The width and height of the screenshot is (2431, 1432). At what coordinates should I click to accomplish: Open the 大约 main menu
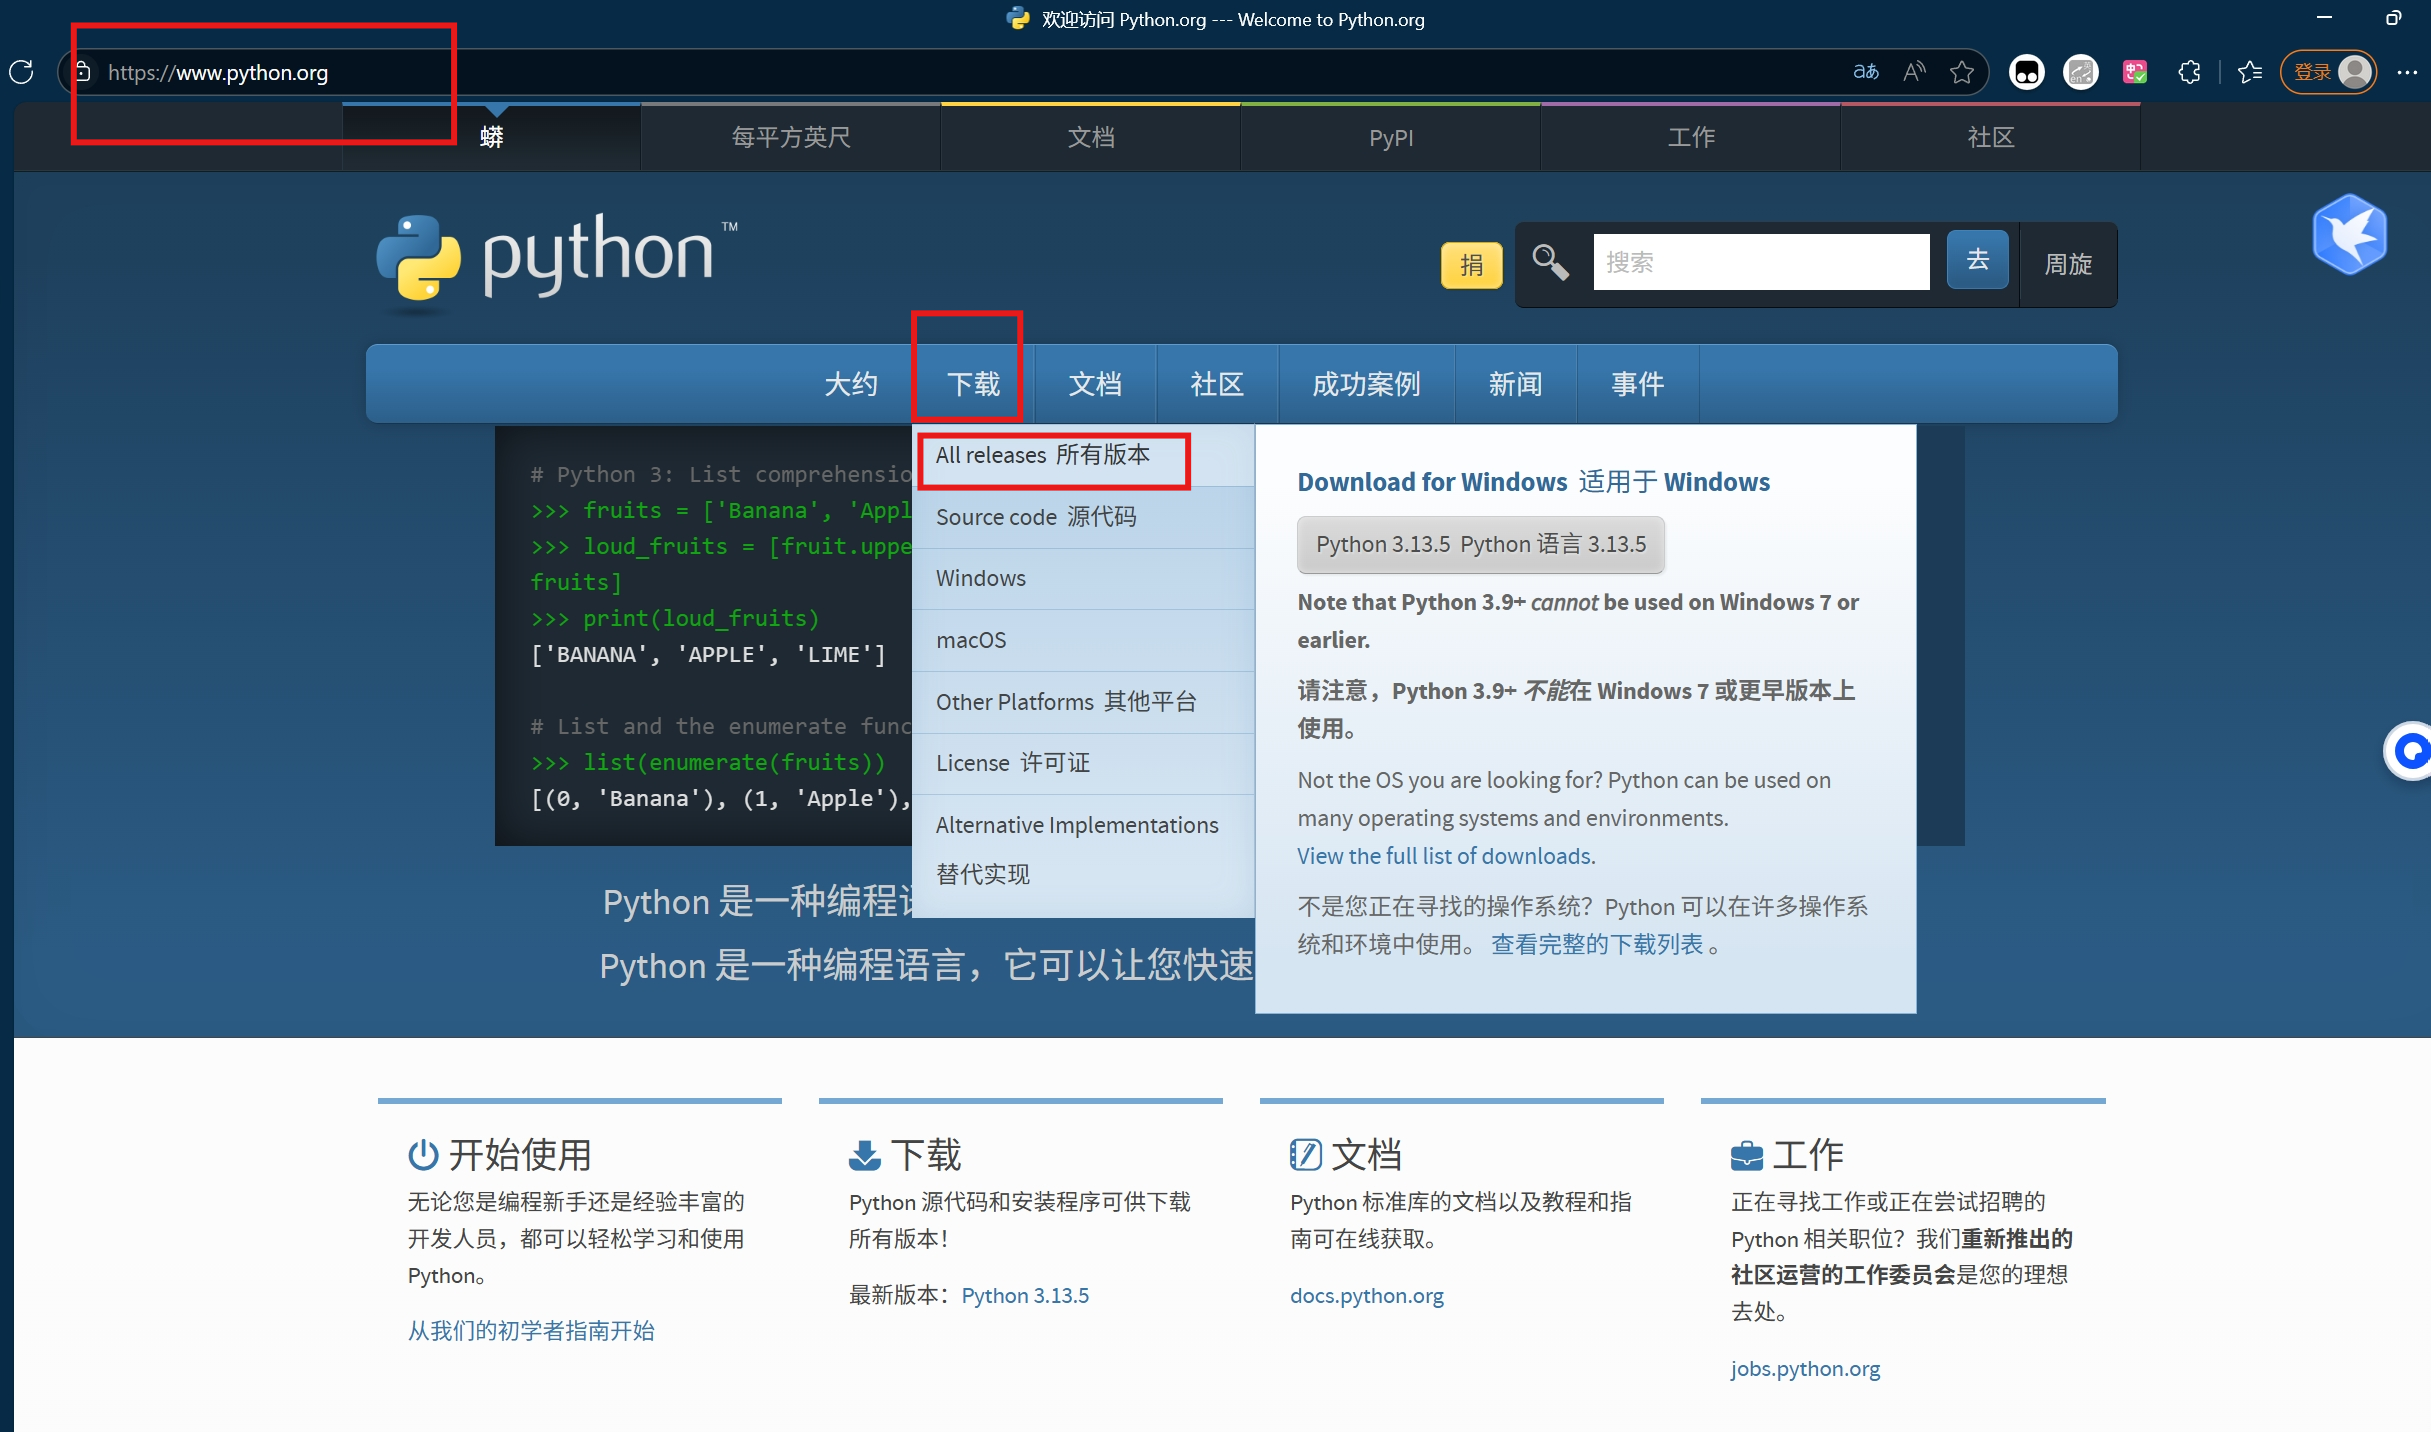851,384
